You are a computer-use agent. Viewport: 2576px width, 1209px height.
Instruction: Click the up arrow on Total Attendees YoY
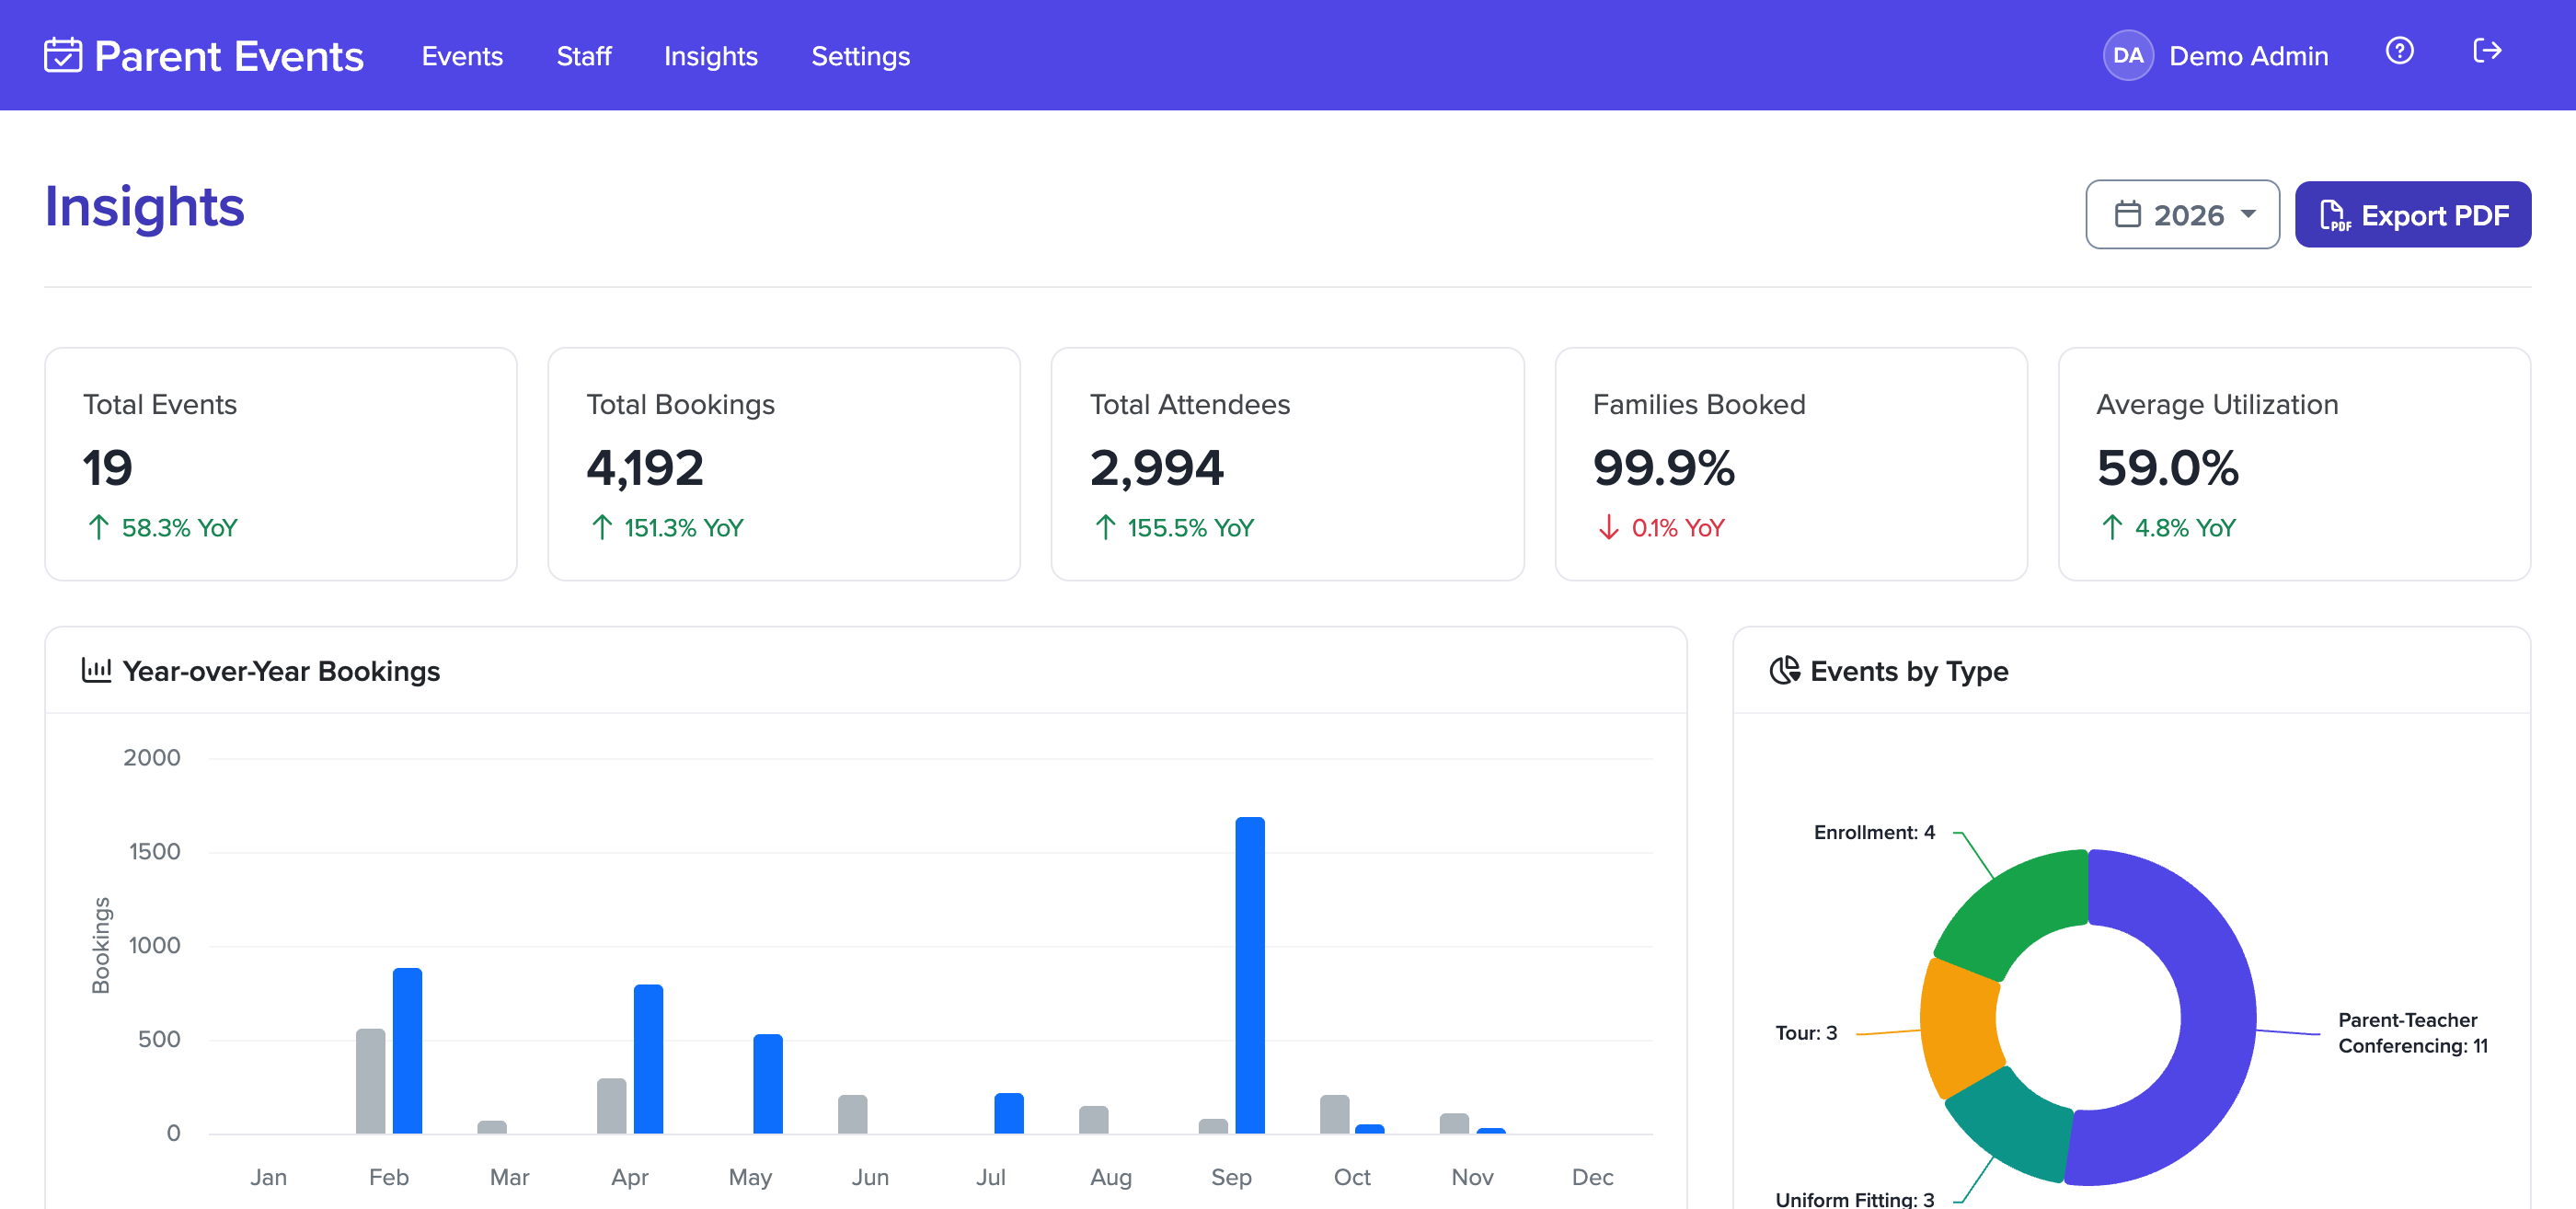[x=1104, y=527]
